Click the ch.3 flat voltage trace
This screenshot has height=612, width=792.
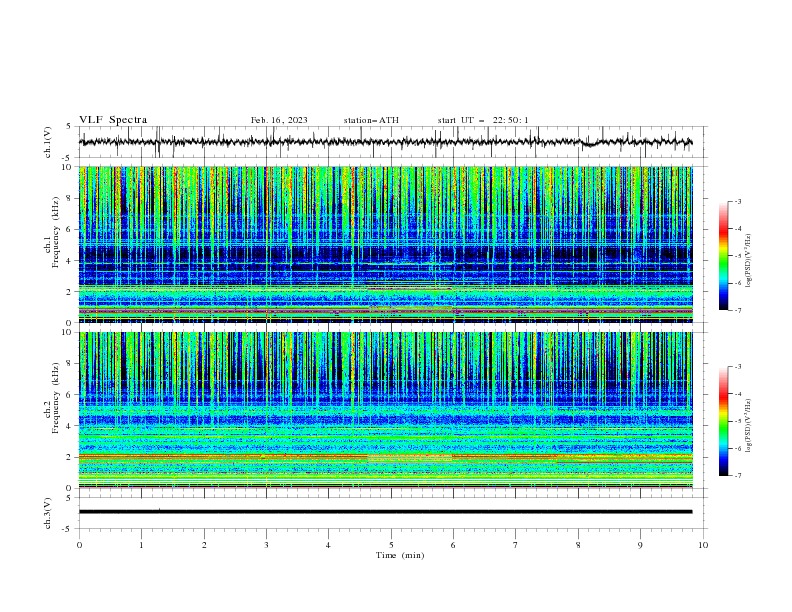point(385,512)
